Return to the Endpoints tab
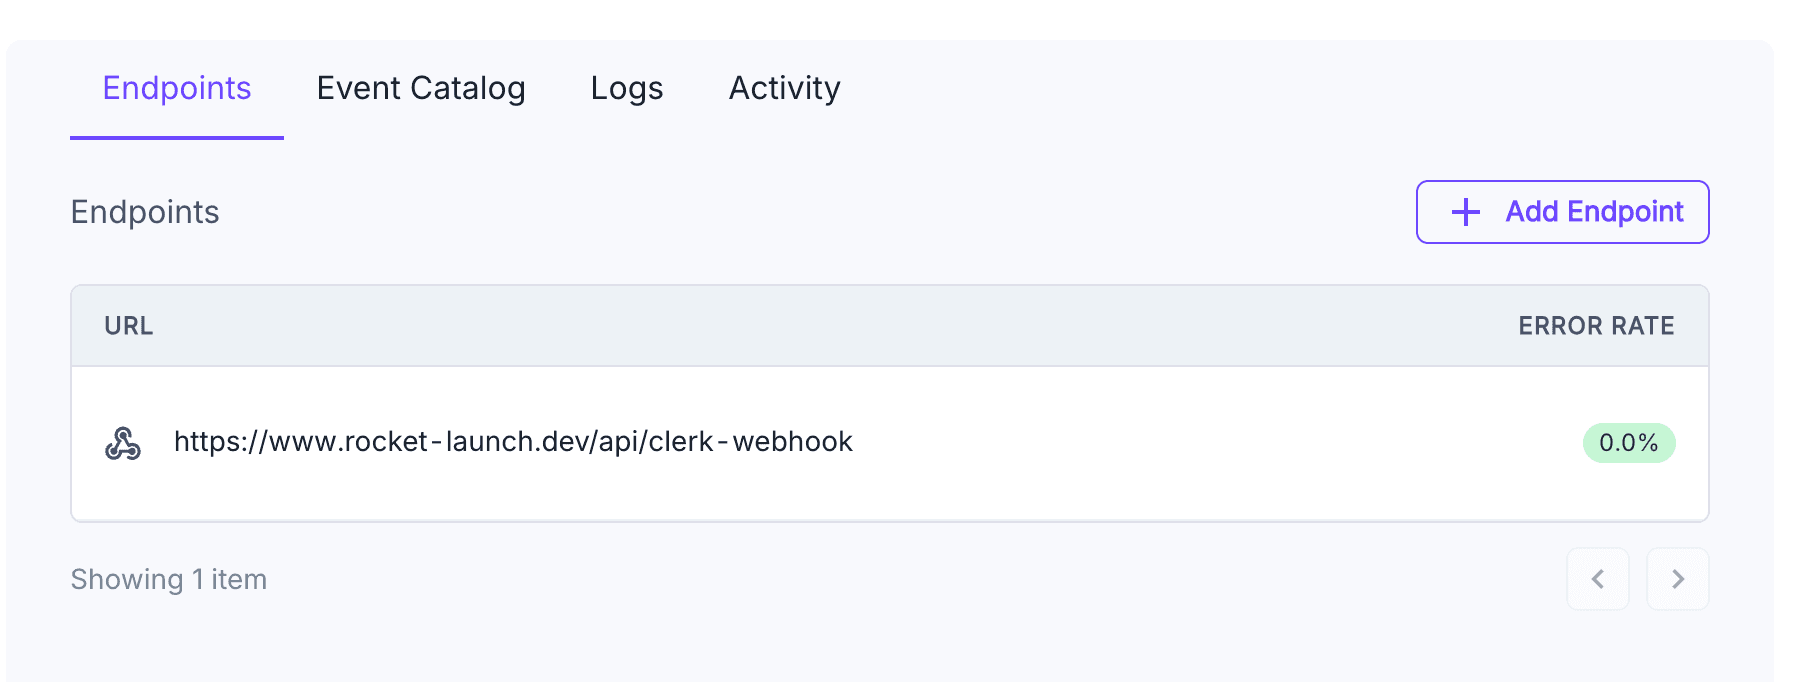 click(x=176, y=88)
